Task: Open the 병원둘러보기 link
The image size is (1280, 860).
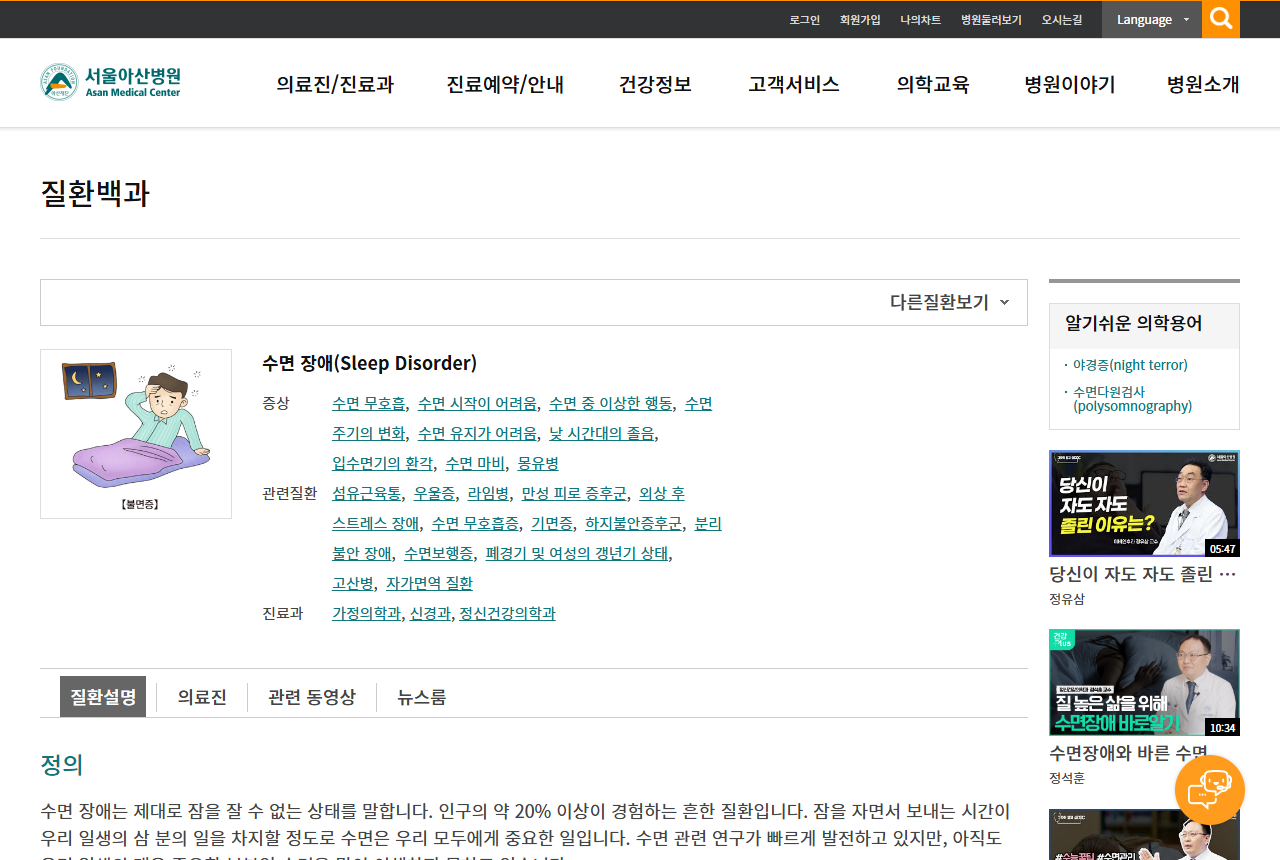Action: 991,20
